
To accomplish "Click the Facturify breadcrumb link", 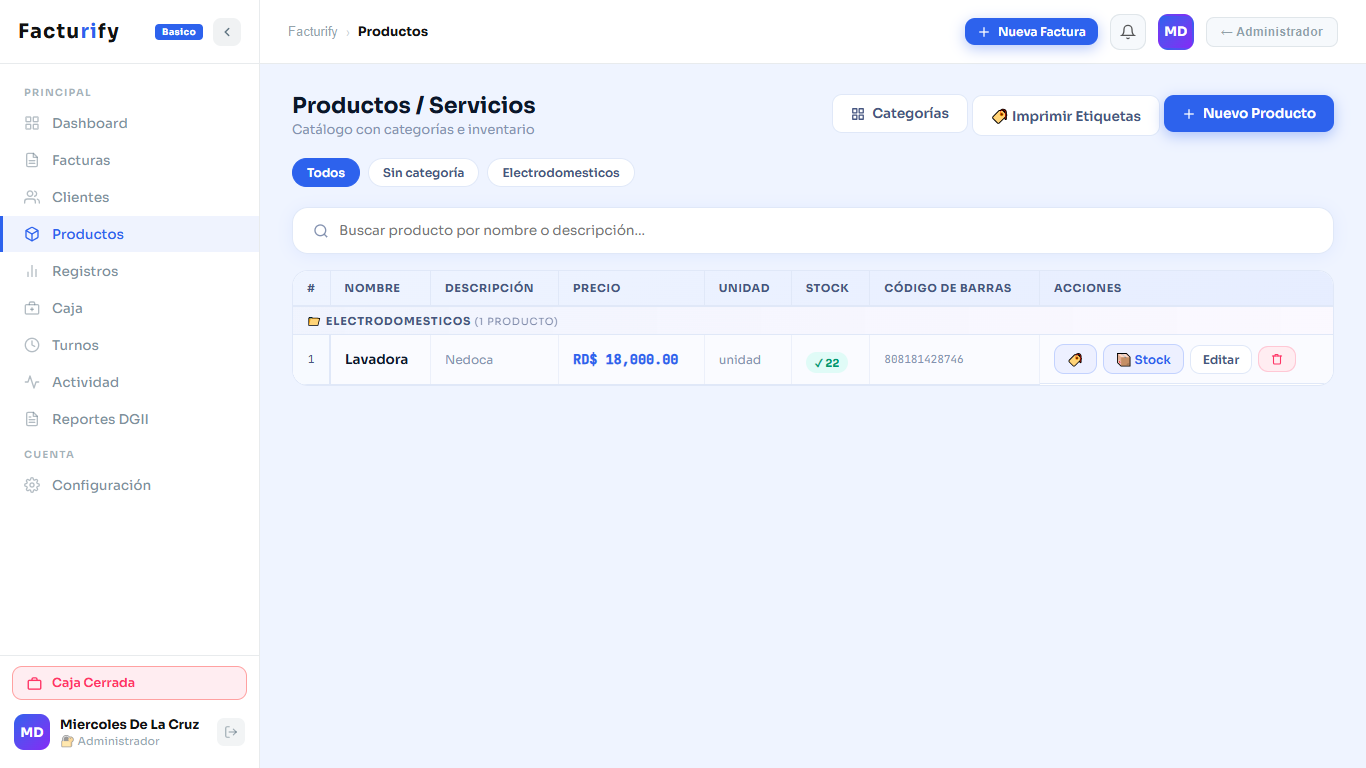I will pyautogui.click(x=313, y=32).
